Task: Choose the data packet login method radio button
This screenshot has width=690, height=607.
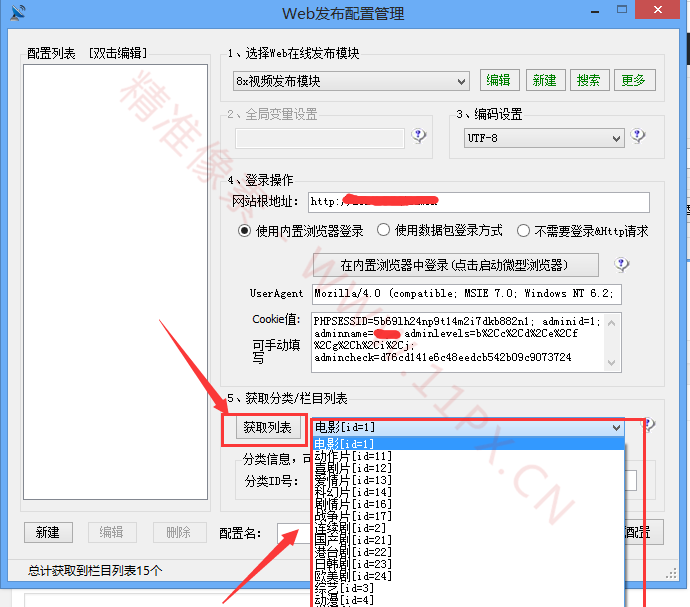Action: point(383,231)
